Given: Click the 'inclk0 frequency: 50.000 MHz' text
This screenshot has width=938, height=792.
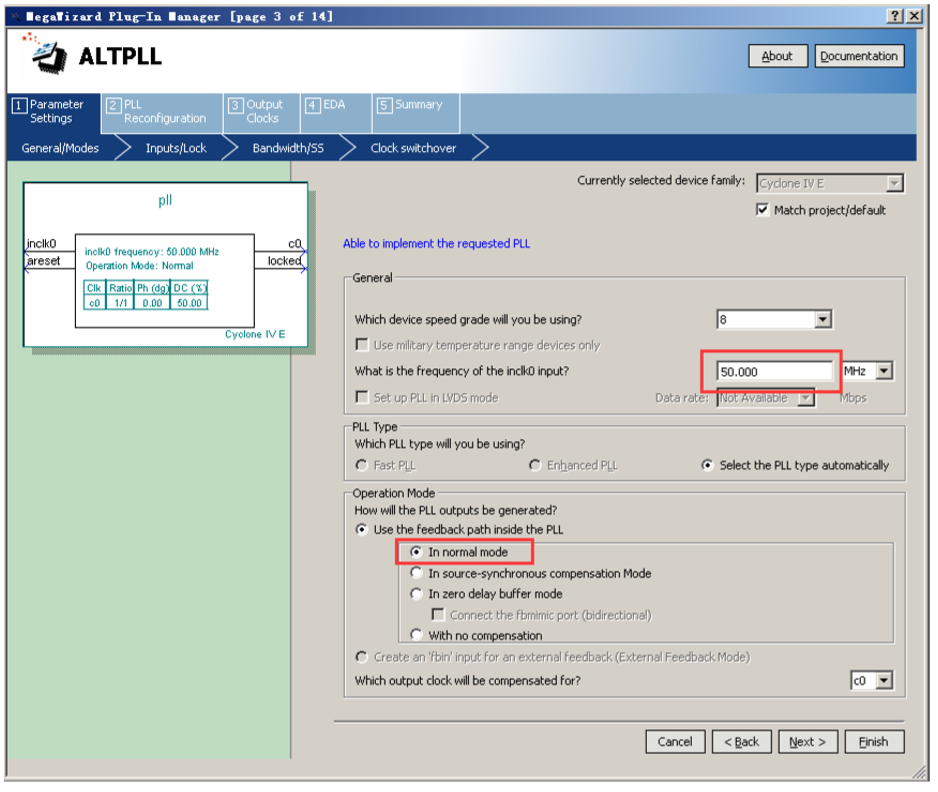Looking at the screenshot, I should click(151, 252).
